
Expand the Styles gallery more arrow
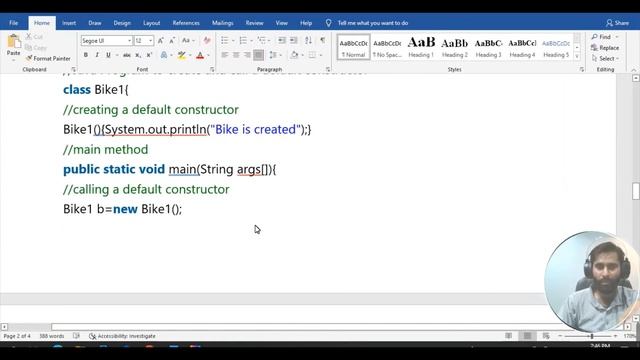577,57
